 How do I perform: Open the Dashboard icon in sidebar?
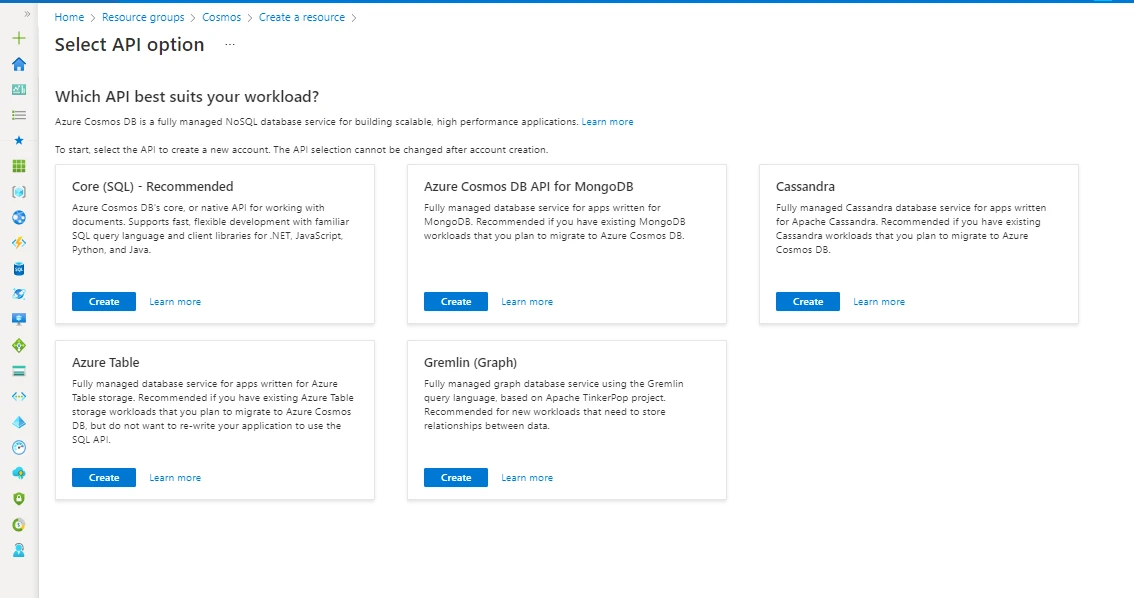tap(18, 89)
